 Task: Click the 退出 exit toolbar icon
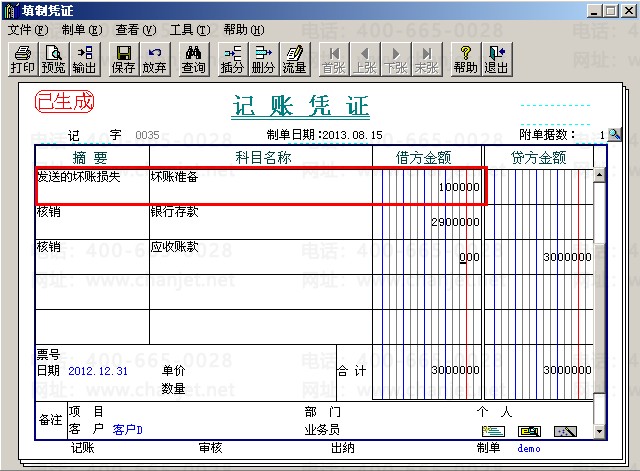pos(497,60)
